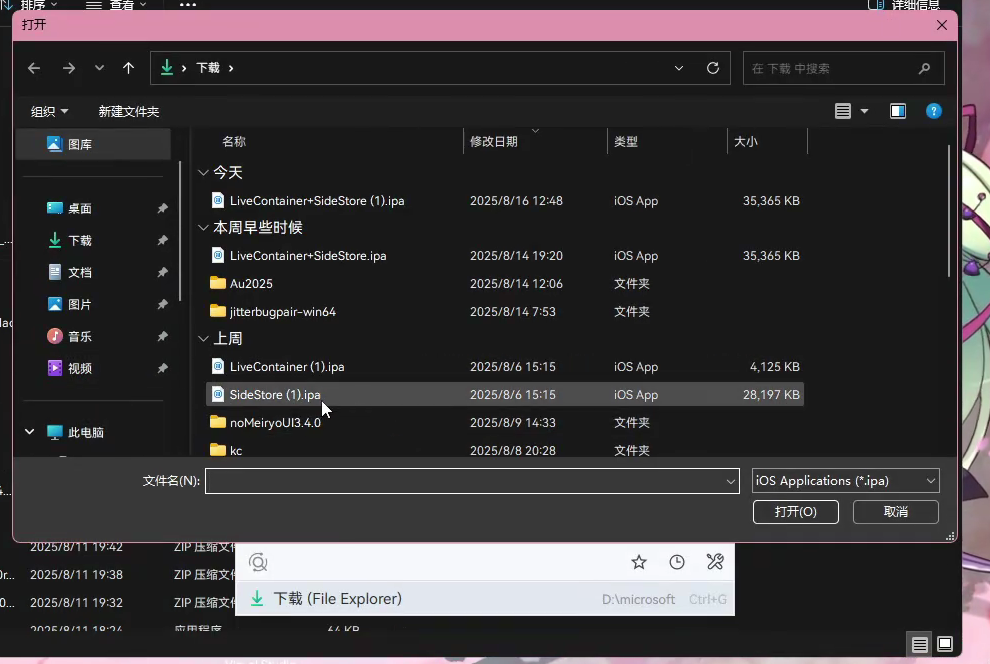Open the iOS Applications file type dropdown
990x664 pixels.
845,481
